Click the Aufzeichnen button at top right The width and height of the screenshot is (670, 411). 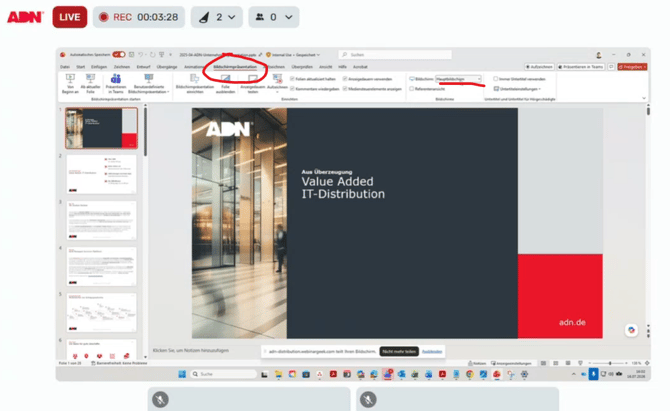[x=539, y=67]
